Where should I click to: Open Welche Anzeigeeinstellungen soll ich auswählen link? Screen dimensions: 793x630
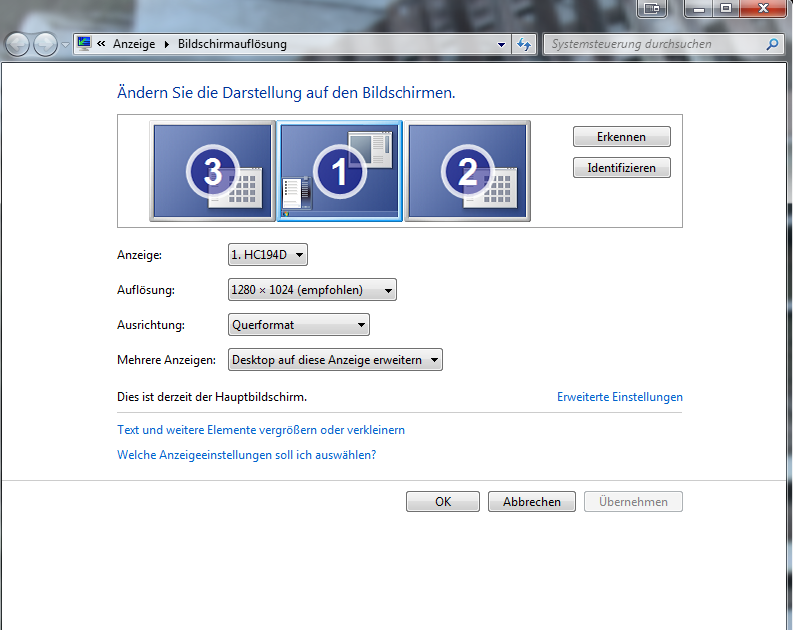click(x=246, y=455)
